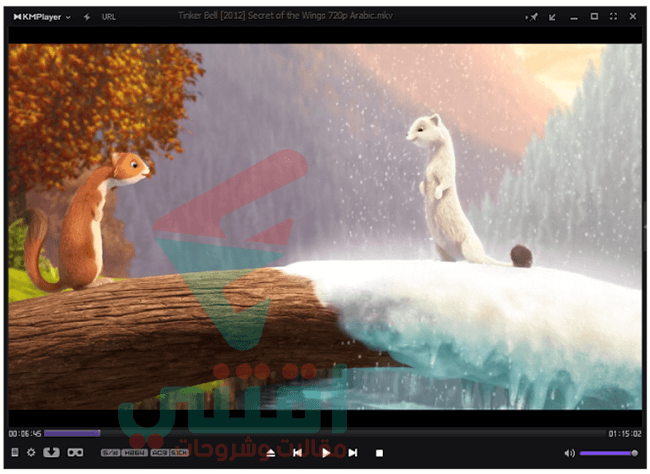Click elapsed time 00:06:45
This screenshot has width=650, height=474.
click(x=25, y=434)
